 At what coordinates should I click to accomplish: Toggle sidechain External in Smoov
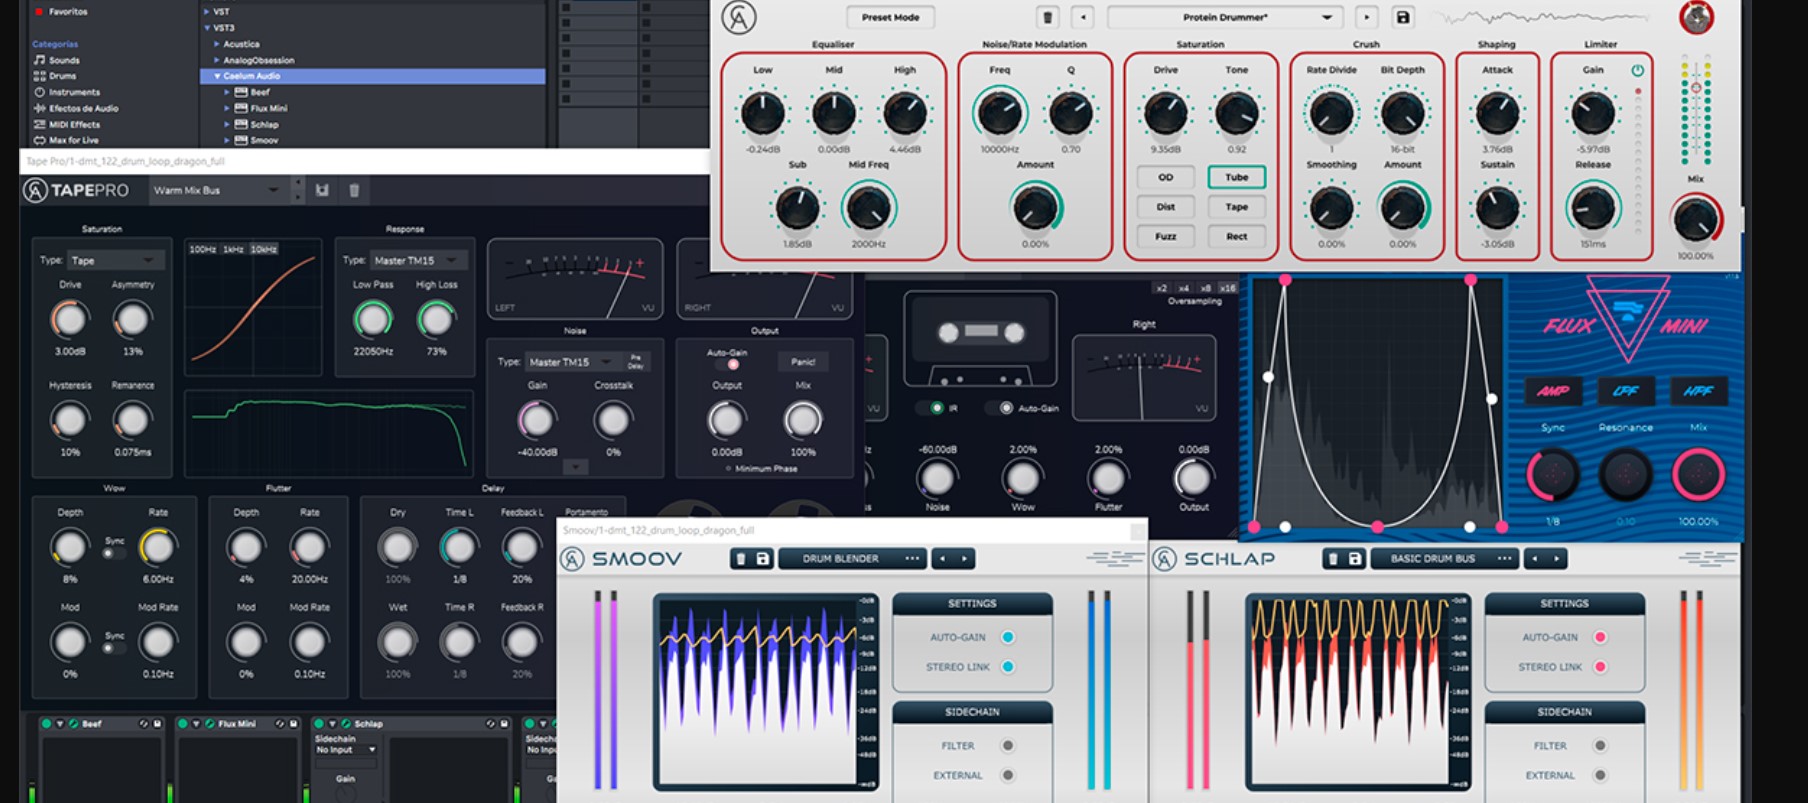coord(1008,775)
